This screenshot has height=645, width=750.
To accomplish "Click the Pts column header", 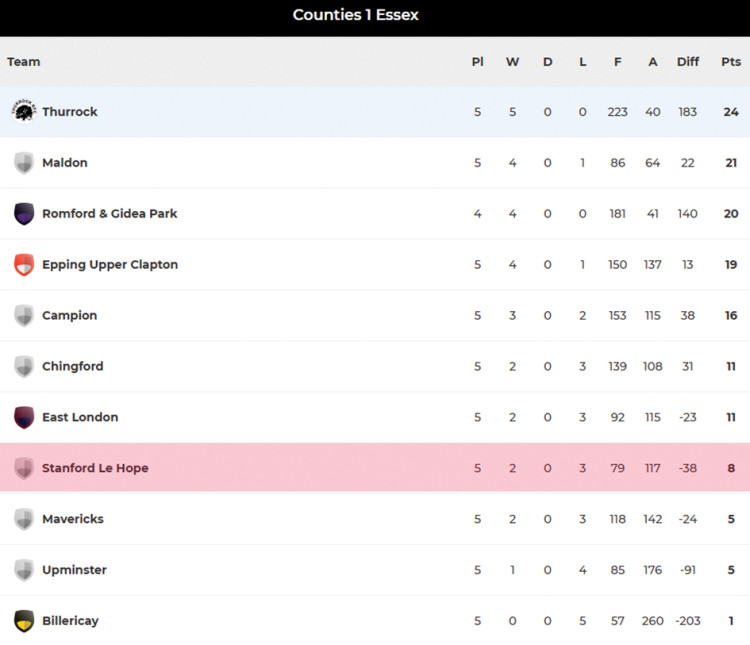I will pyautogui.click(x=731, y=62).
